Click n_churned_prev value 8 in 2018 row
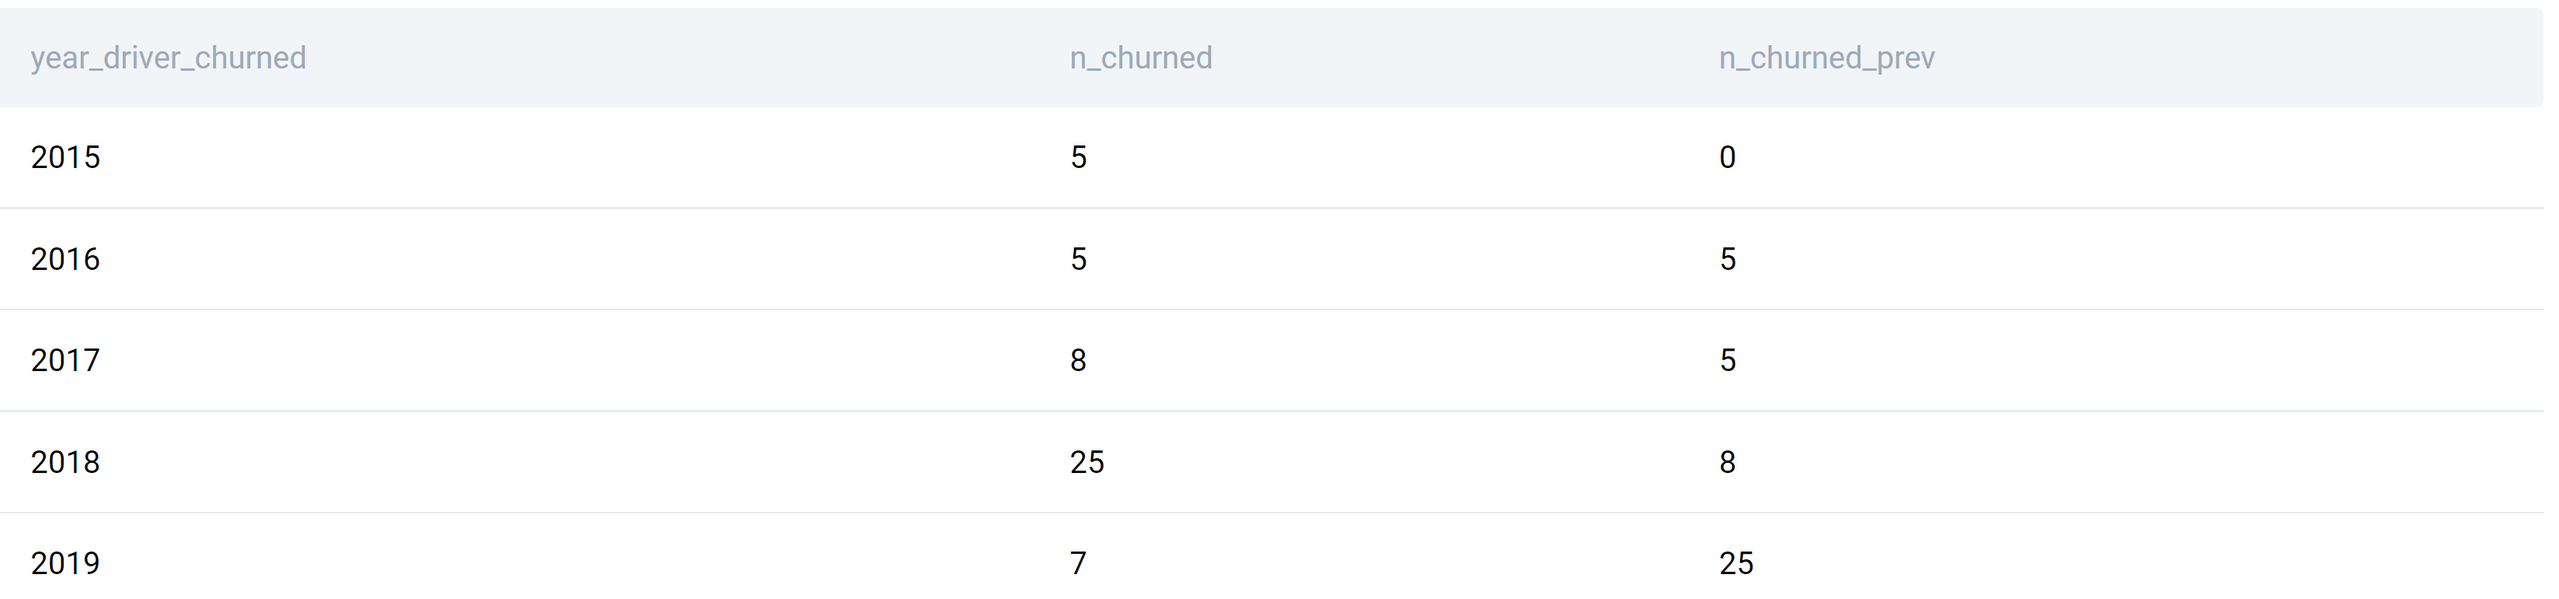 [1727, 462]
